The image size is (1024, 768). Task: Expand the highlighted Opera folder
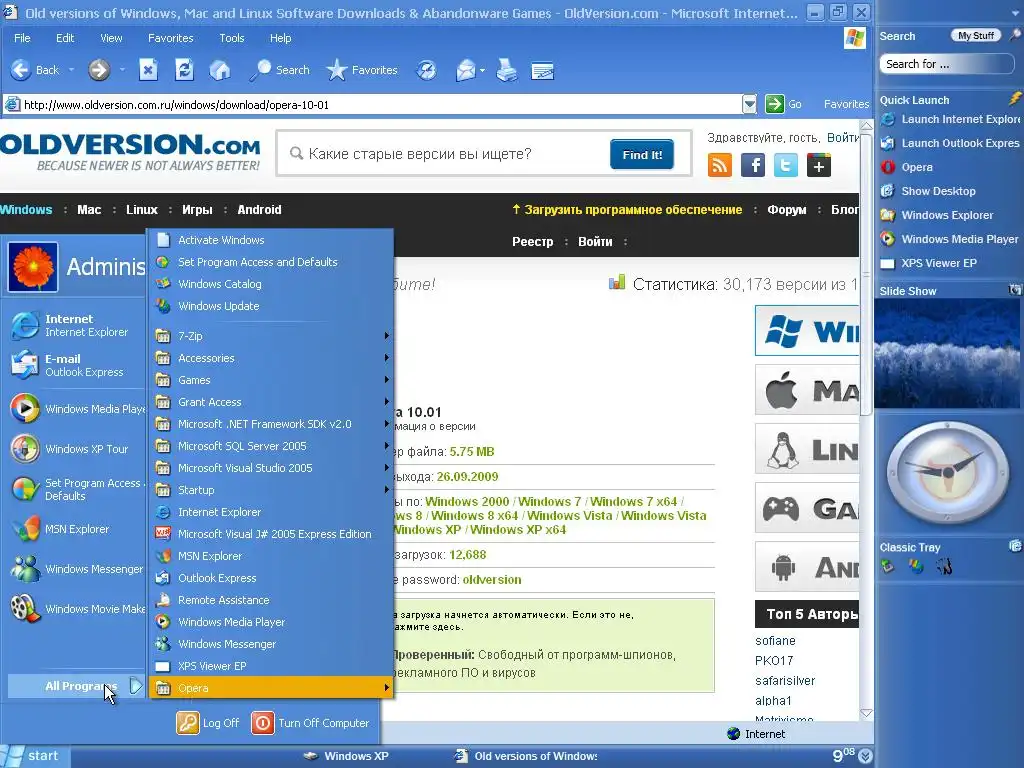272,688
